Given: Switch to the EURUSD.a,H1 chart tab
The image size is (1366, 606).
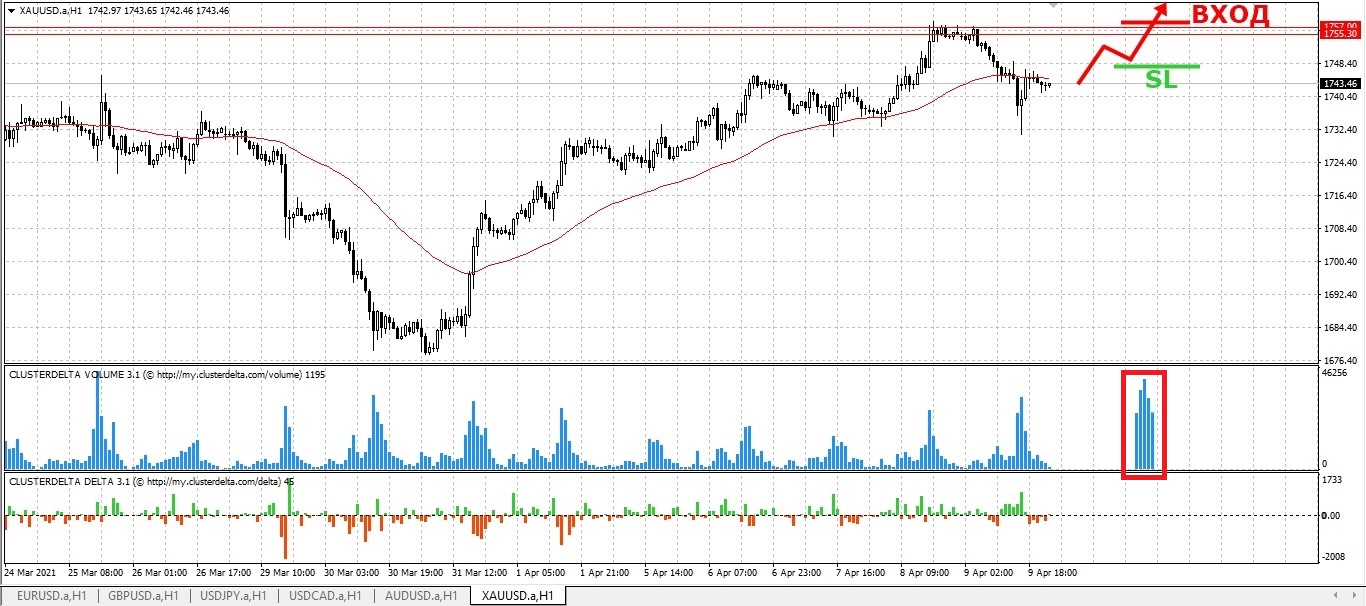Looking at the screenshot, I should coord(52,596).
